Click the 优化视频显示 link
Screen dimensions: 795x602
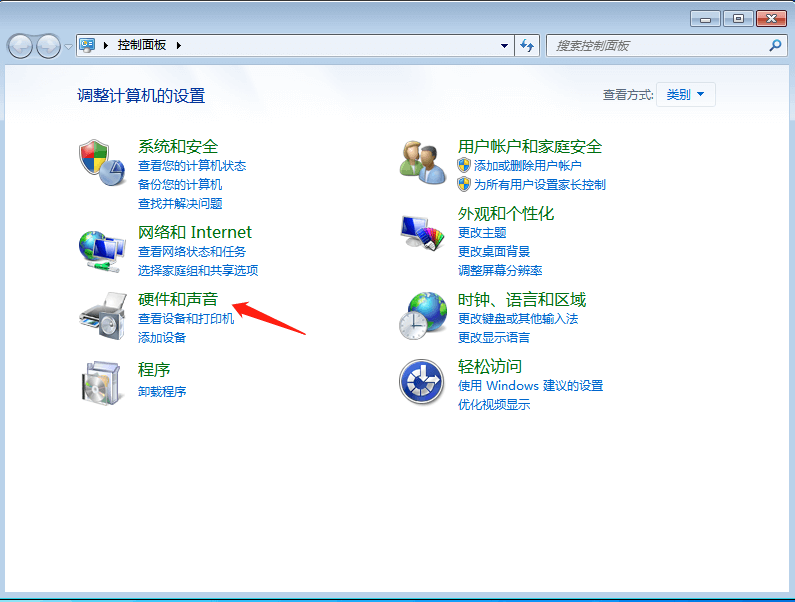coord(494,404)
